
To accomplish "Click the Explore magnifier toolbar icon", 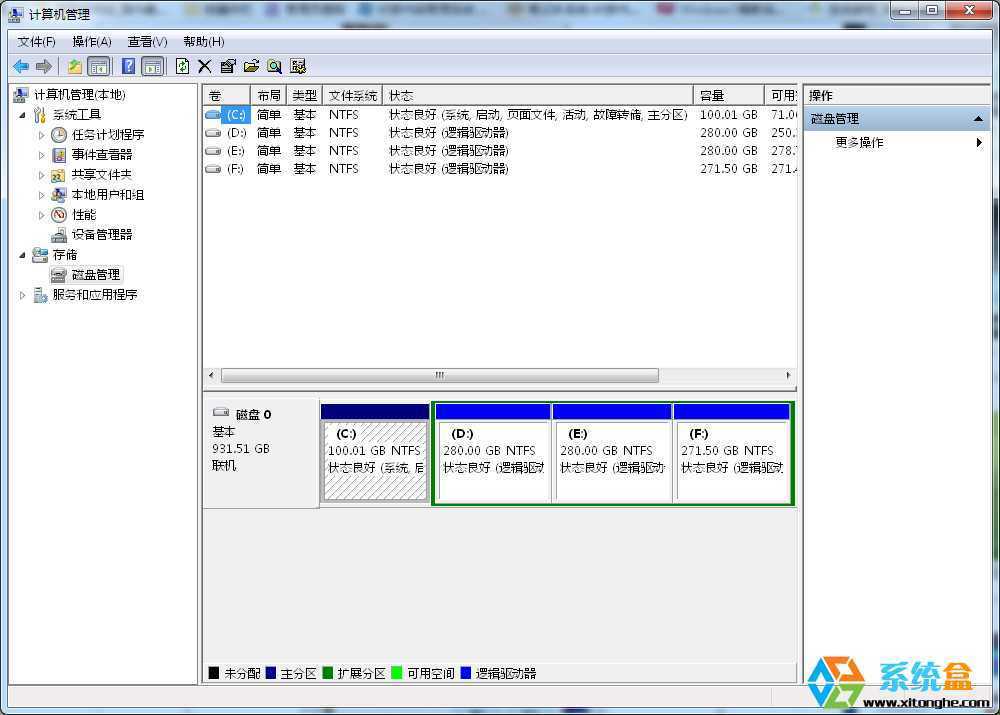I will (x=274, y=66).
